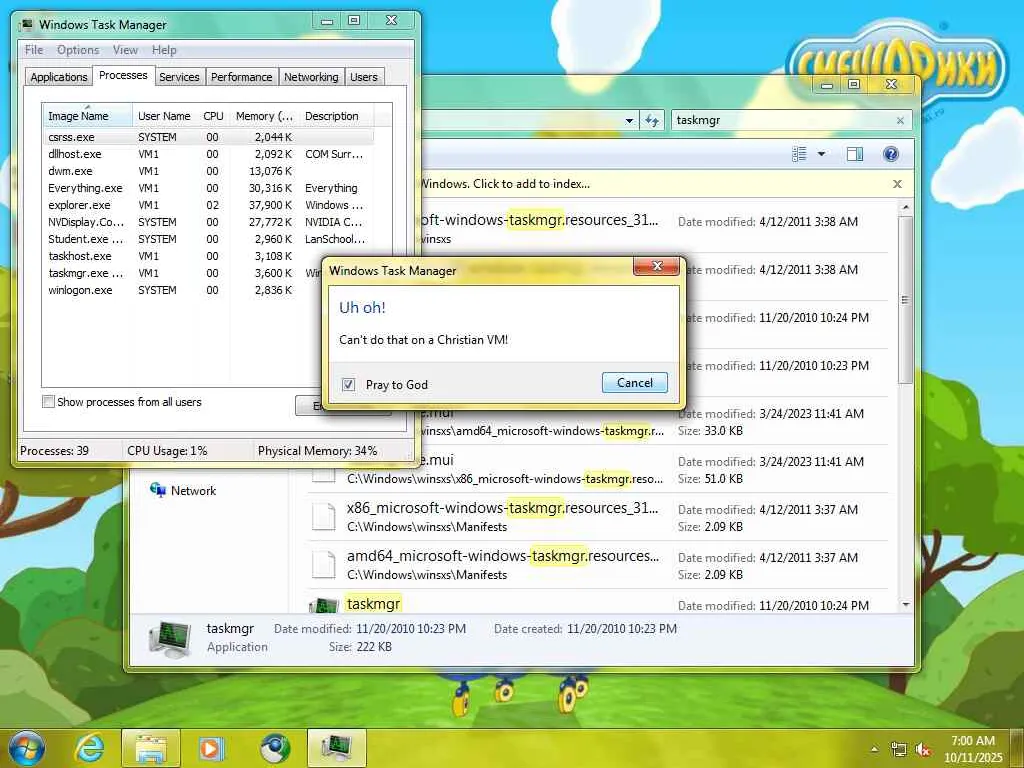
Task: Sort processes by CPU column
Action: (x=214, y=116)
